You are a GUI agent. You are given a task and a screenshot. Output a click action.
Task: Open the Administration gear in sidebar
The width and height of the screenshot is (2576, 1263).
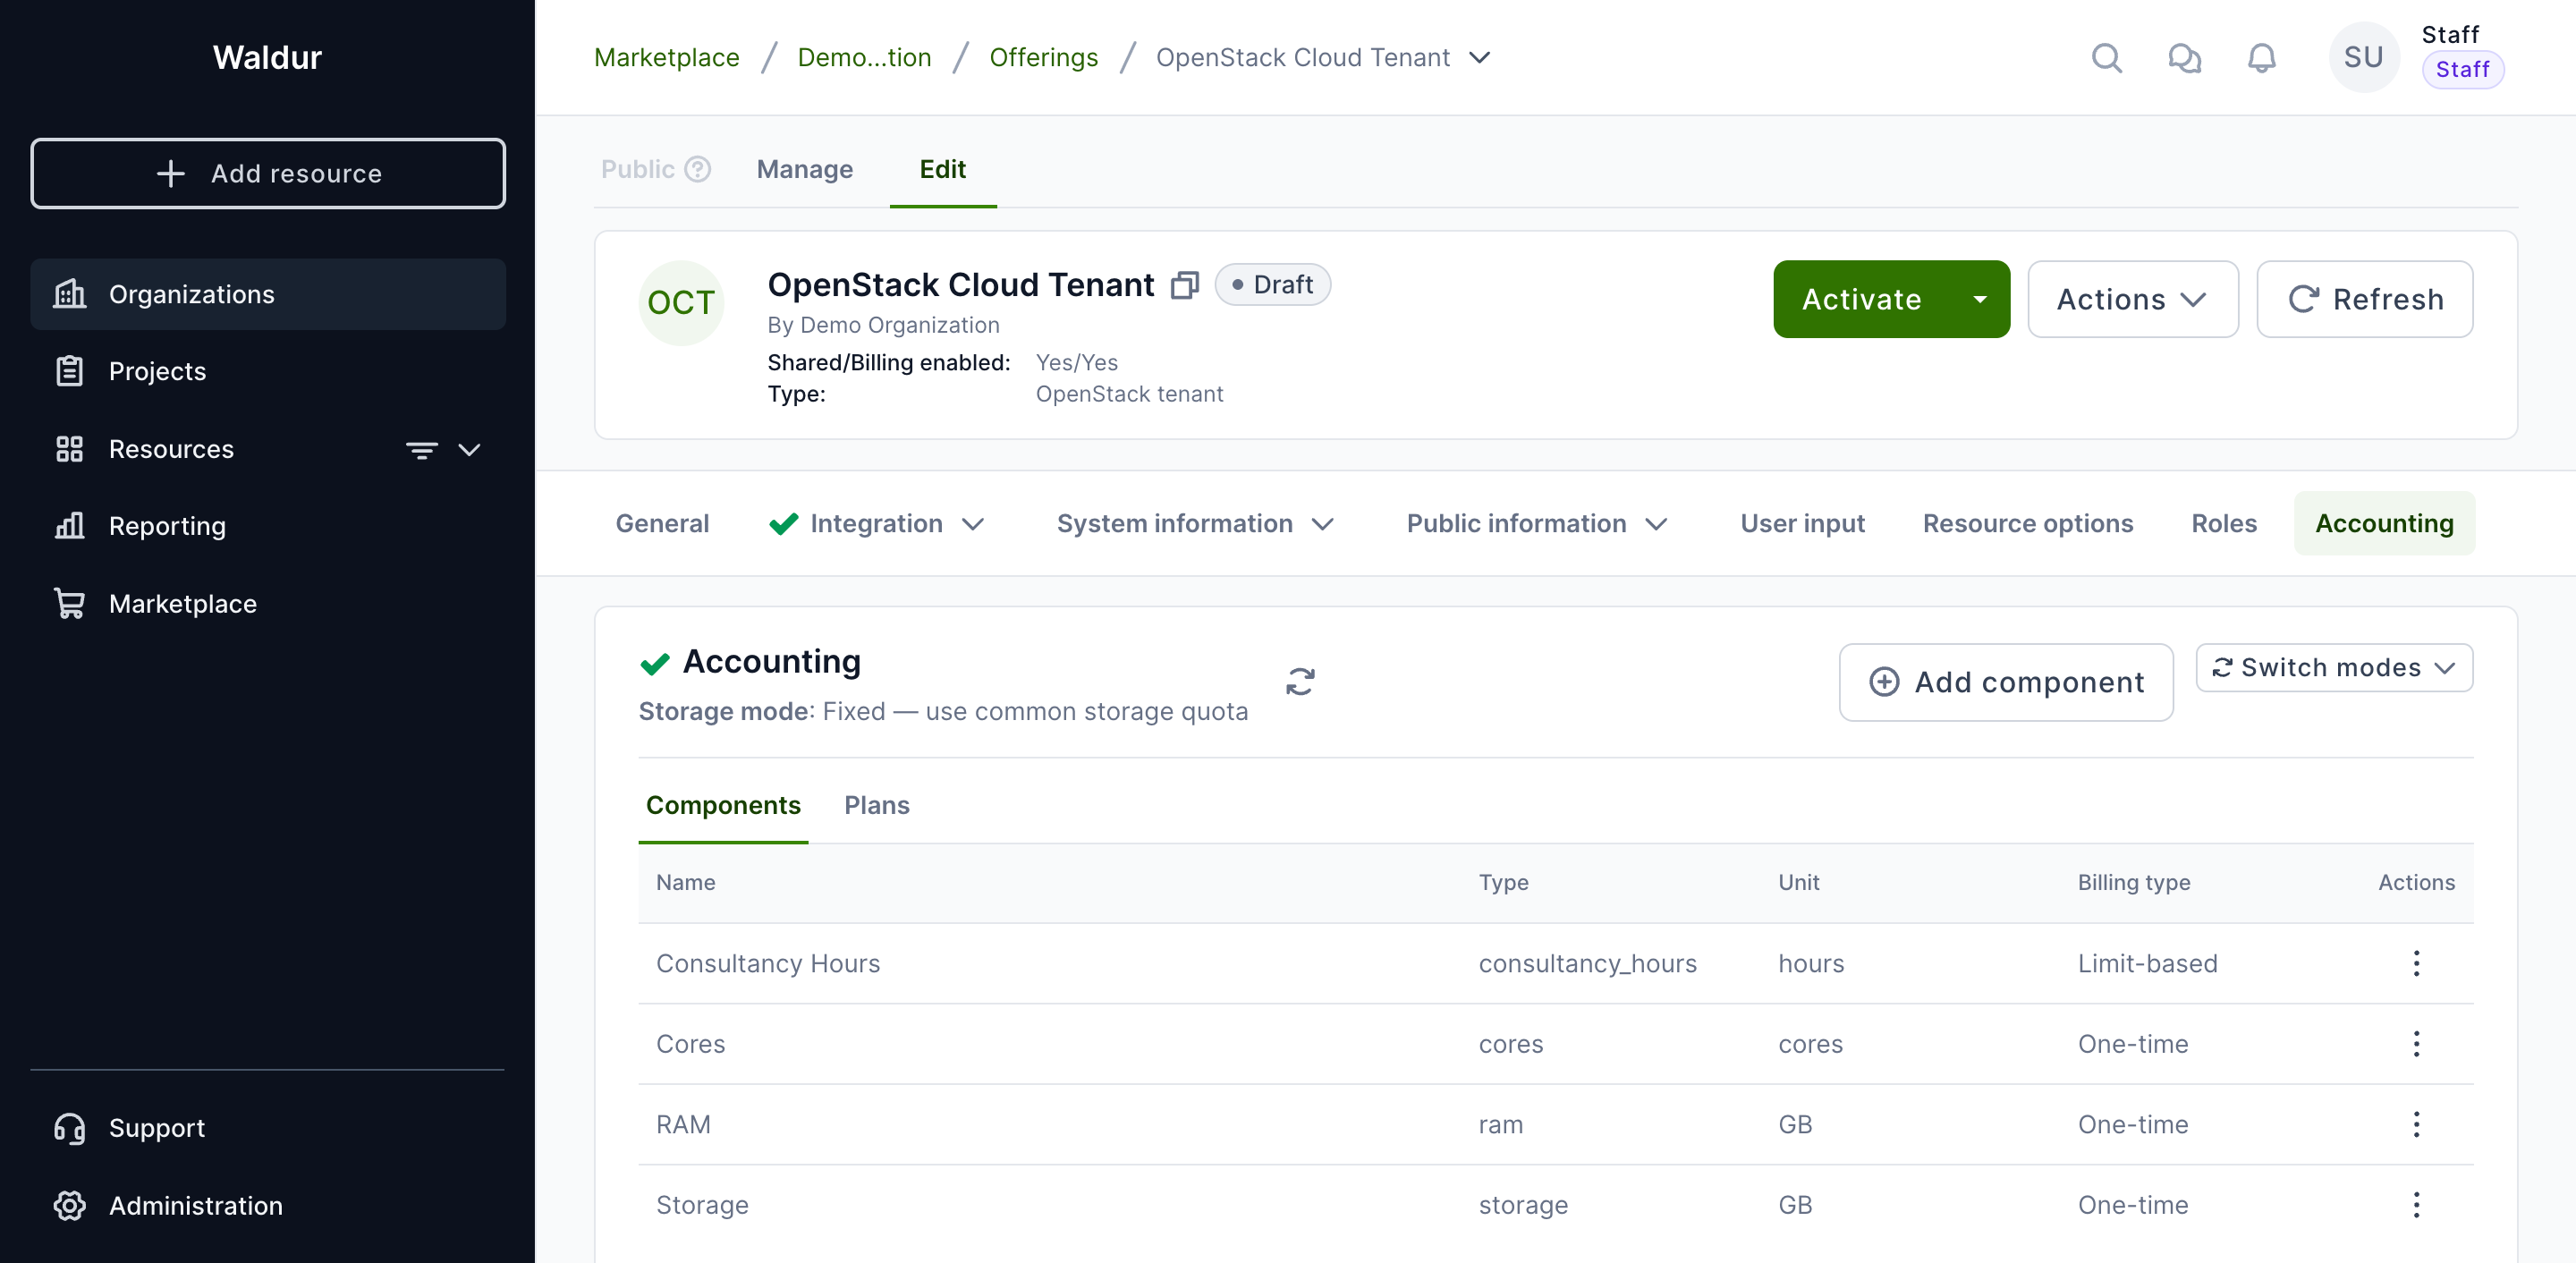tap(70, 1205)
